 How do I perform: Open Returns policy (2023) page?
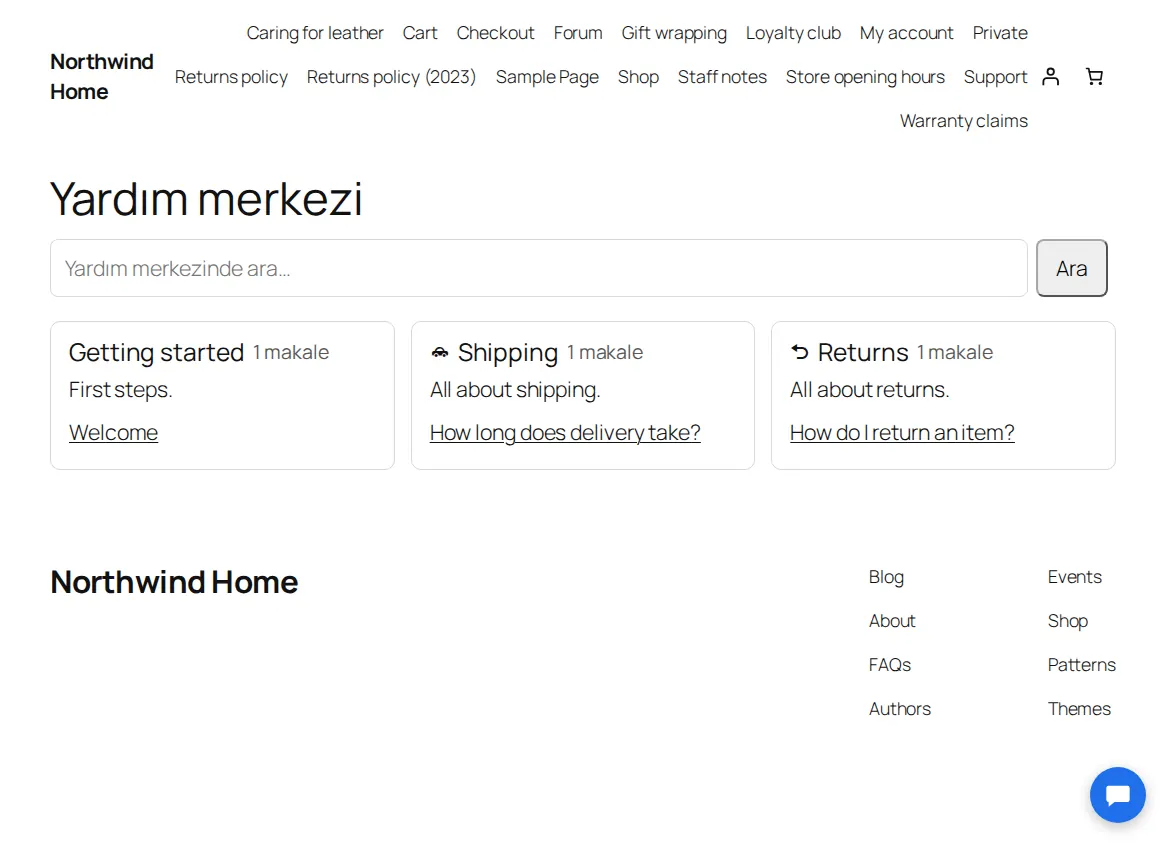click(391, 77)
